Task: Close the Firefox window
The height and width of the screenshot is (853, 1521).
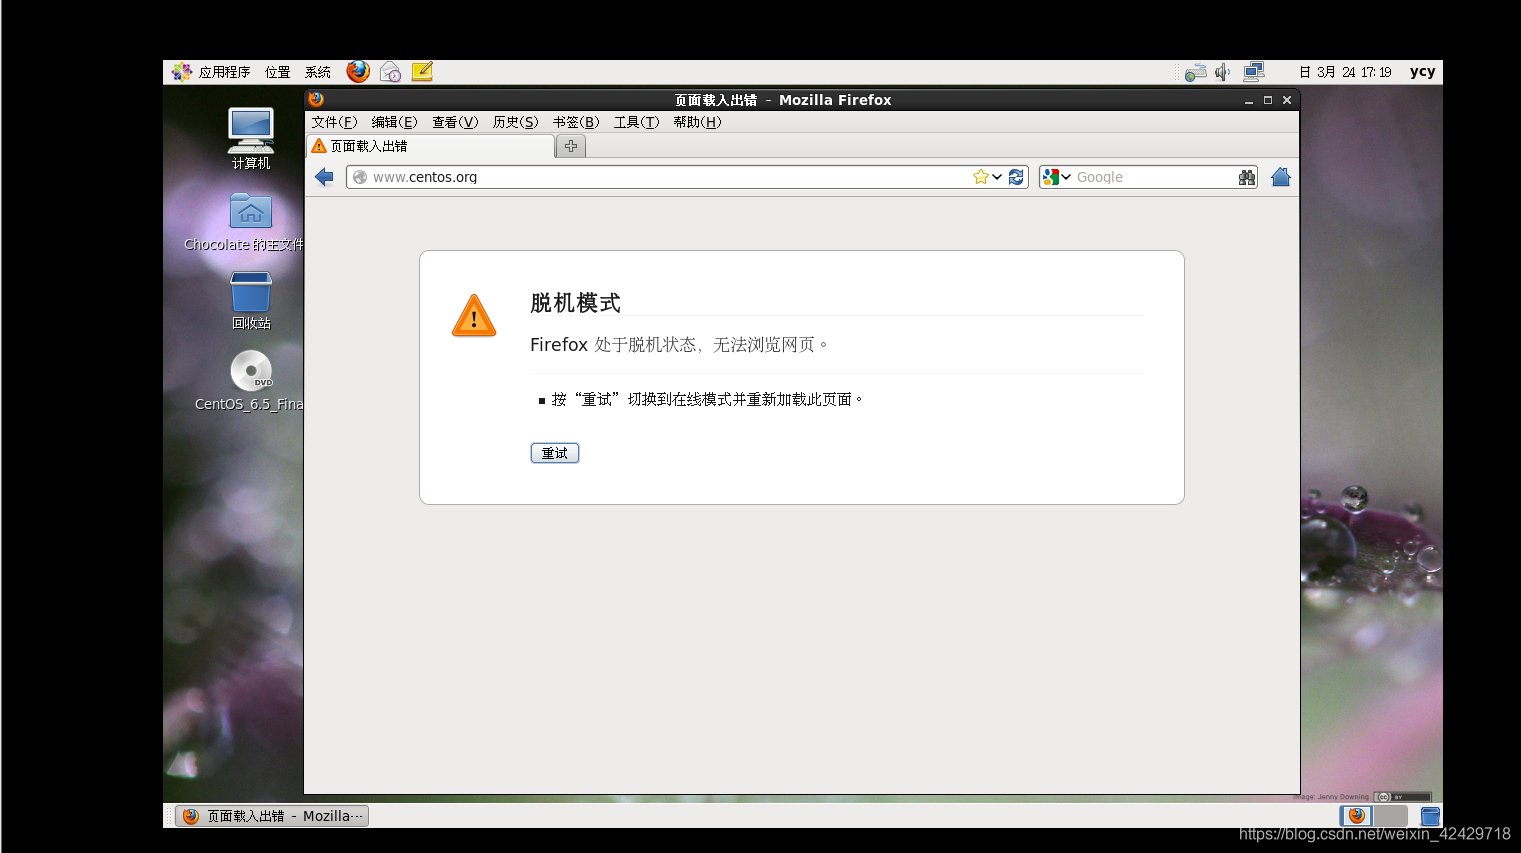Action: click(x=1287, y=100)
